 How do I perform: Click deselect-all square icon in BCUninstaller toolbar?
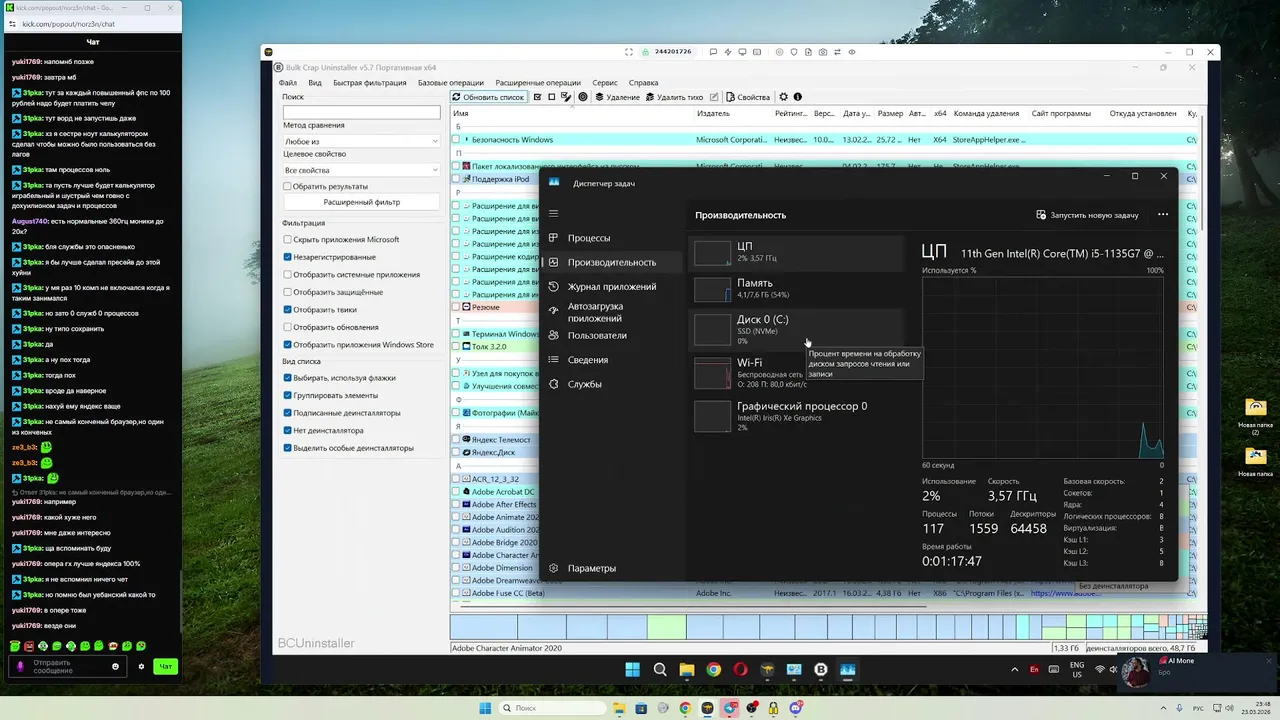(x=552, y=97)
